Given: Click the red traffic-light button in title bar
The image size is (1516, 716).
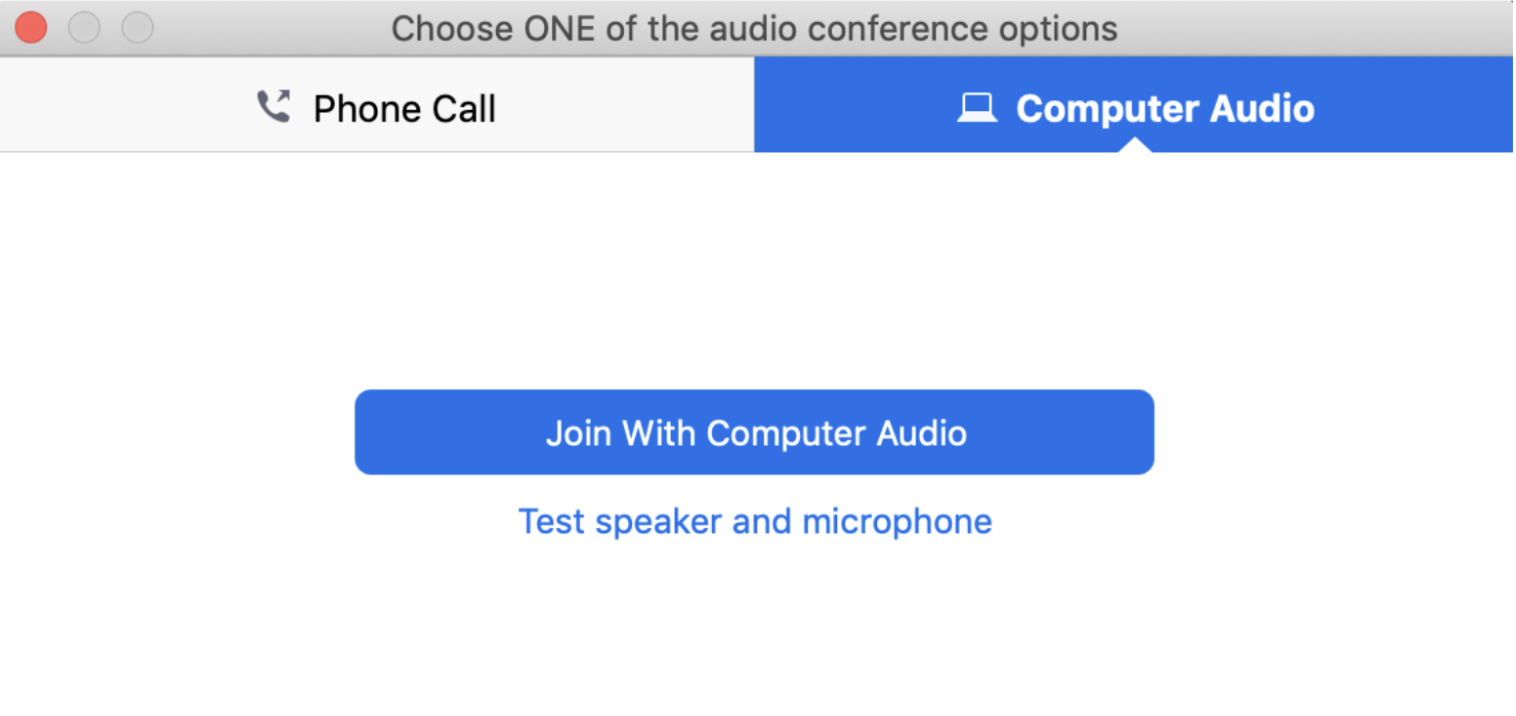Looking at the screenshot, I should (31, 27).
